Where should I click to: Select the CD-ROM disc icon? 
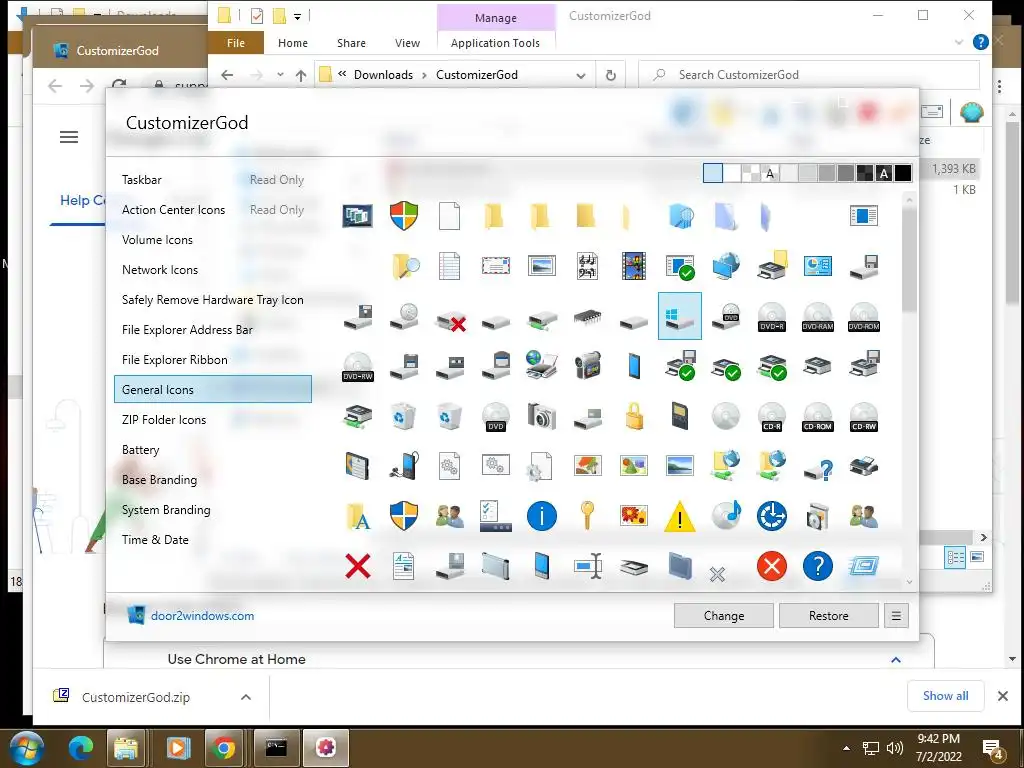[818, 417]
